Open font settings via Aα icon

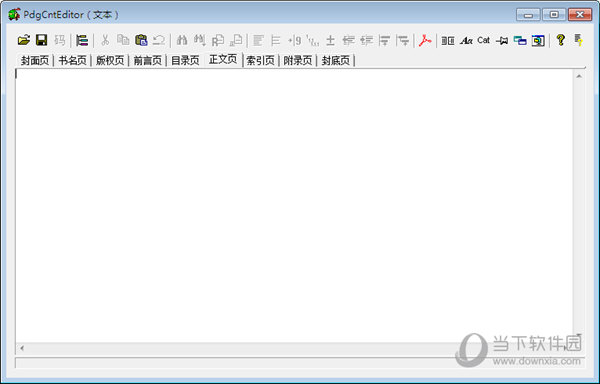466,40
